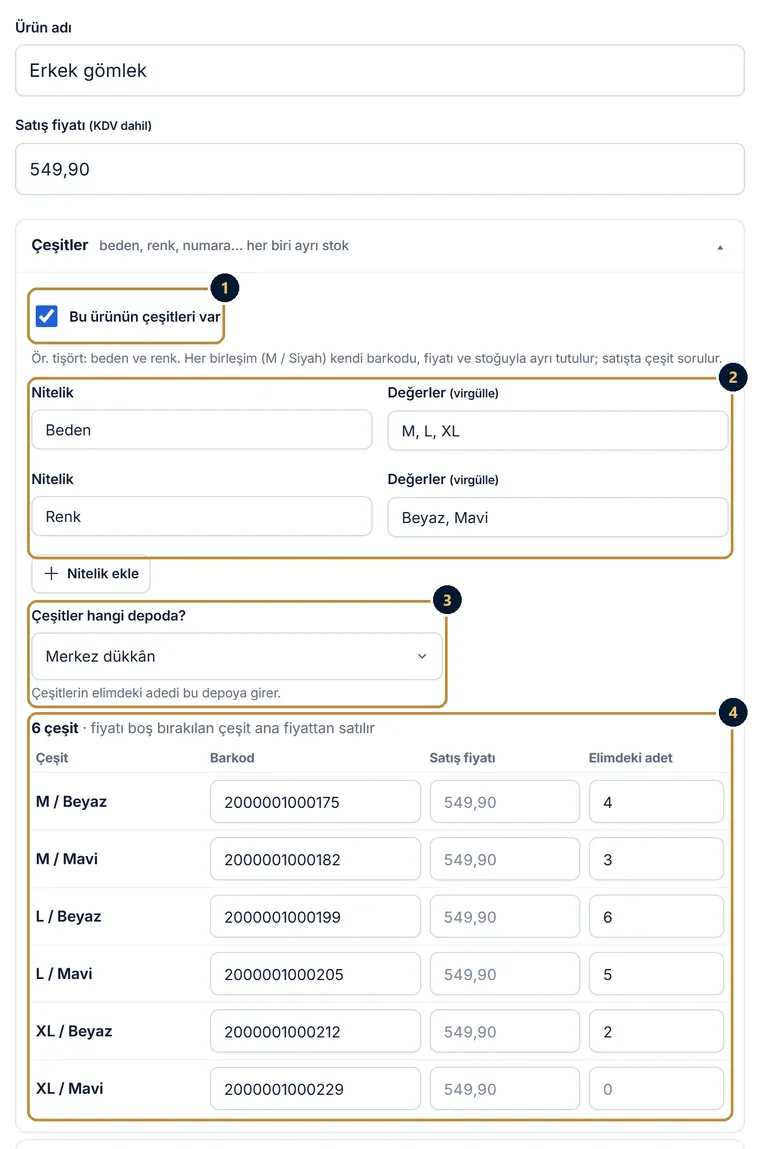Click the Beden attribute name field
Viewport: 760px width, 1149px height.
point(202,430)
